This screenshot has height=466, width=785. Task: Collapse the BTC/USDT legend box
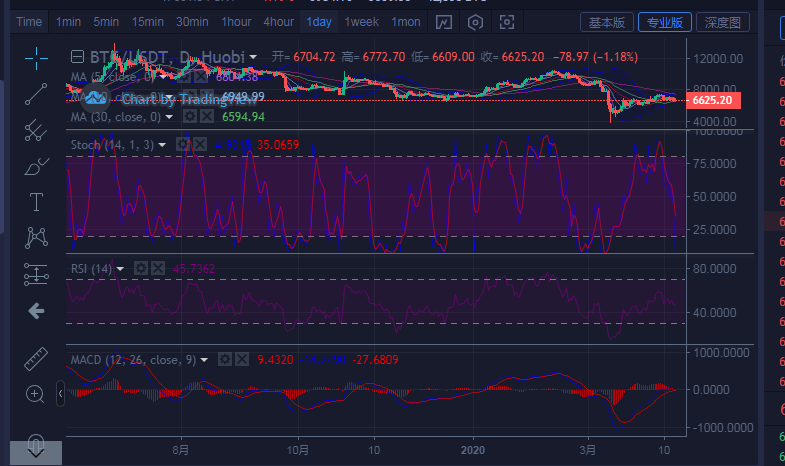point(77,57)
